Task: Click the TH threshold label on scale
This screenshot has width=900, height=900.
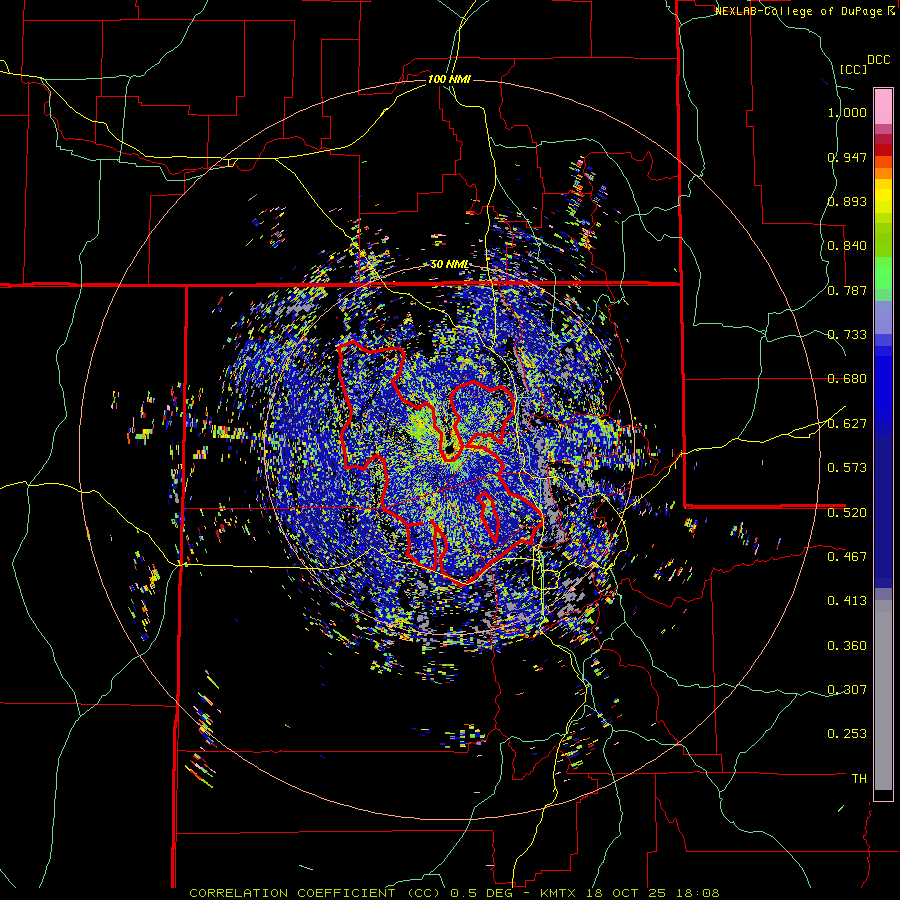Action: point(859,779)
